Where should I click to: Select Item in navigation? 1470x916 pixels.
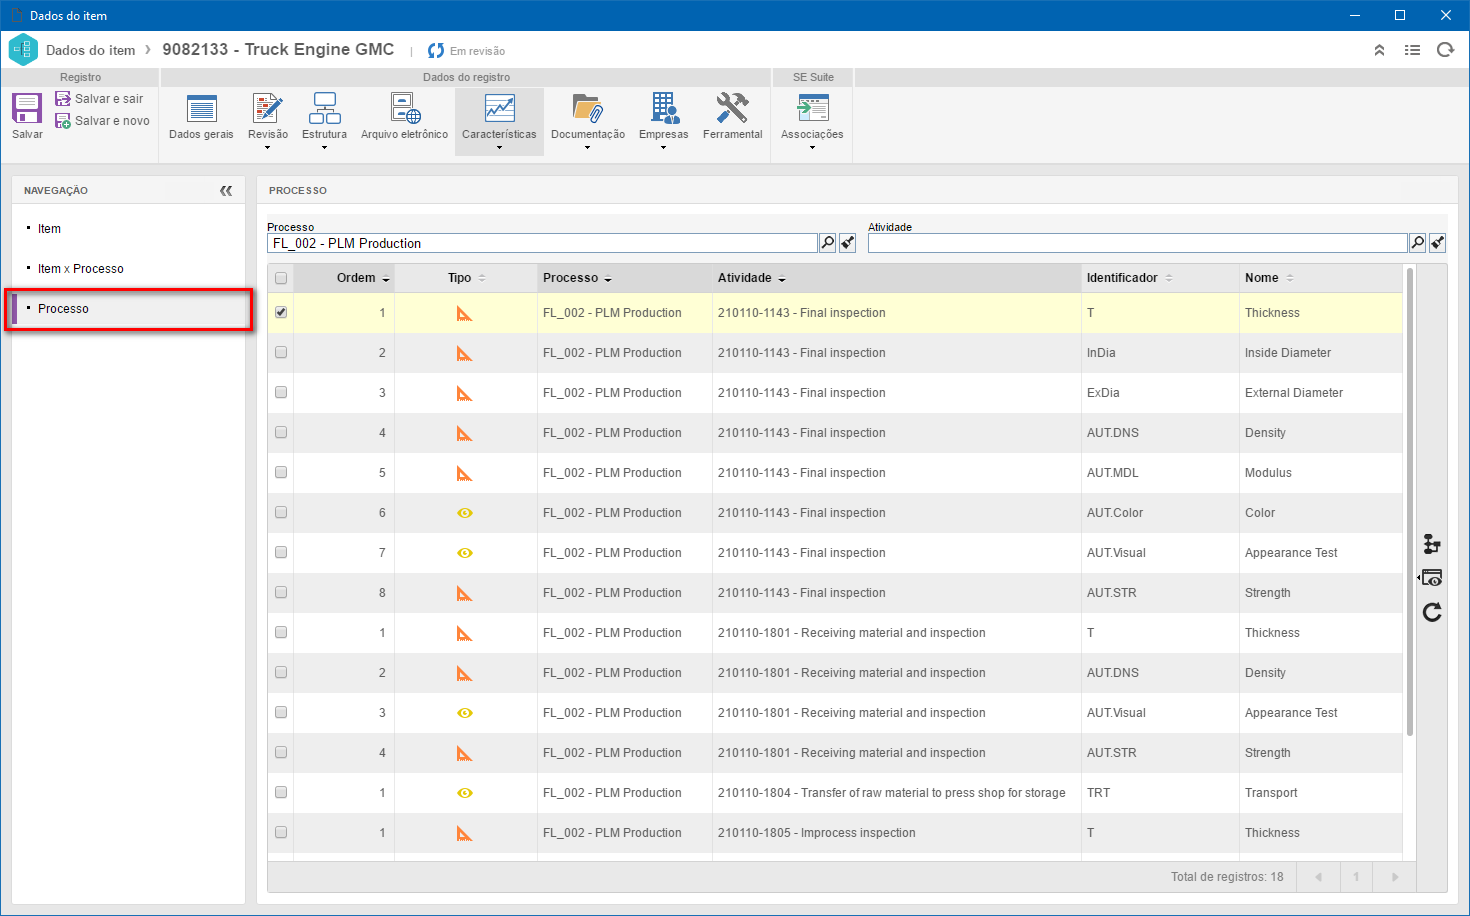pyautogui.click(x=49, y=229)
